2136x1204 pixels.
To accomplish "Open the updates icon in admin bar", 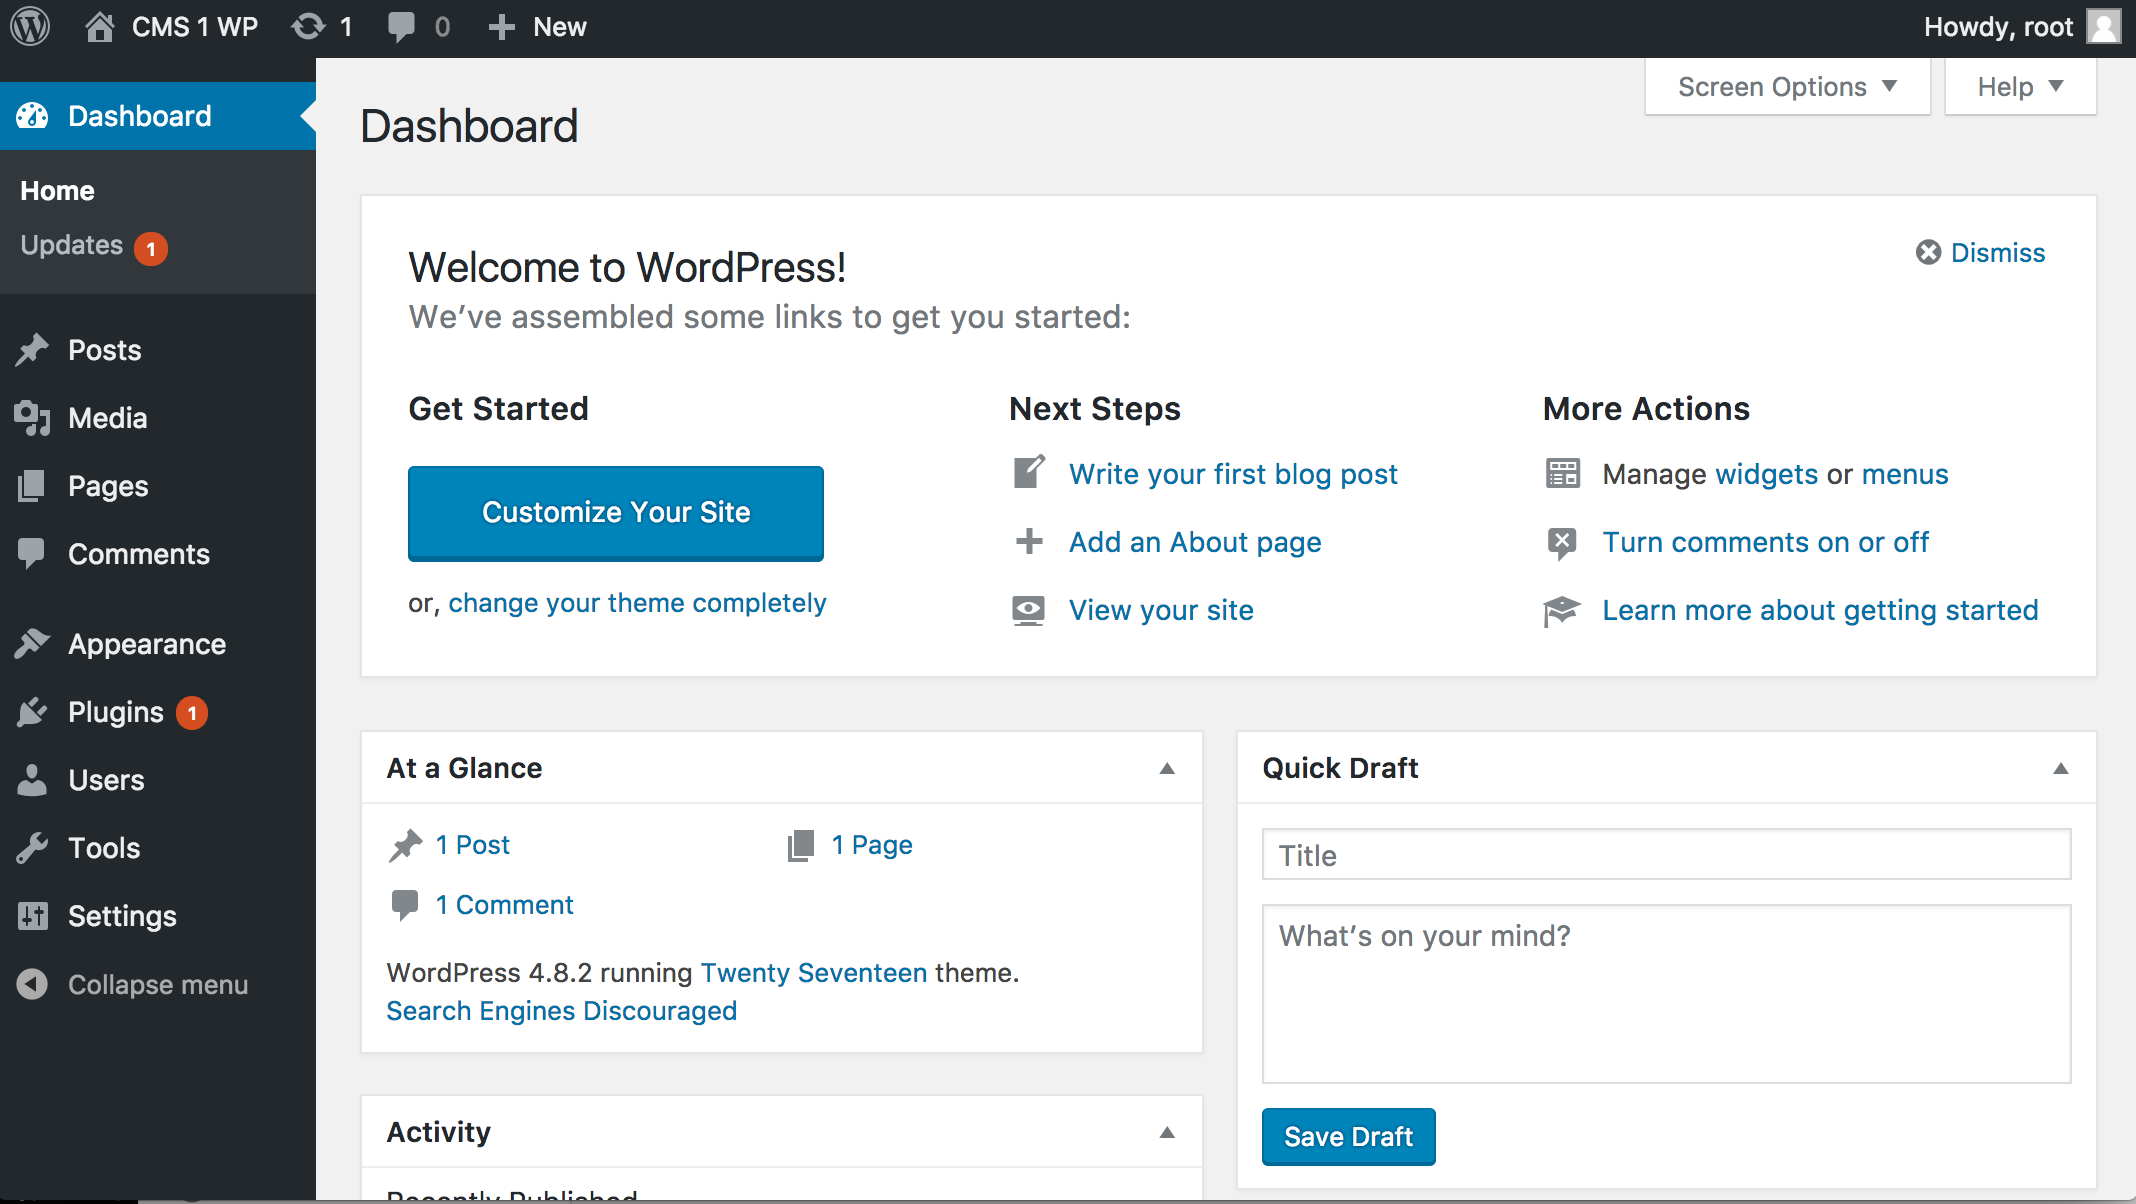I will click(x=309, y=27).
